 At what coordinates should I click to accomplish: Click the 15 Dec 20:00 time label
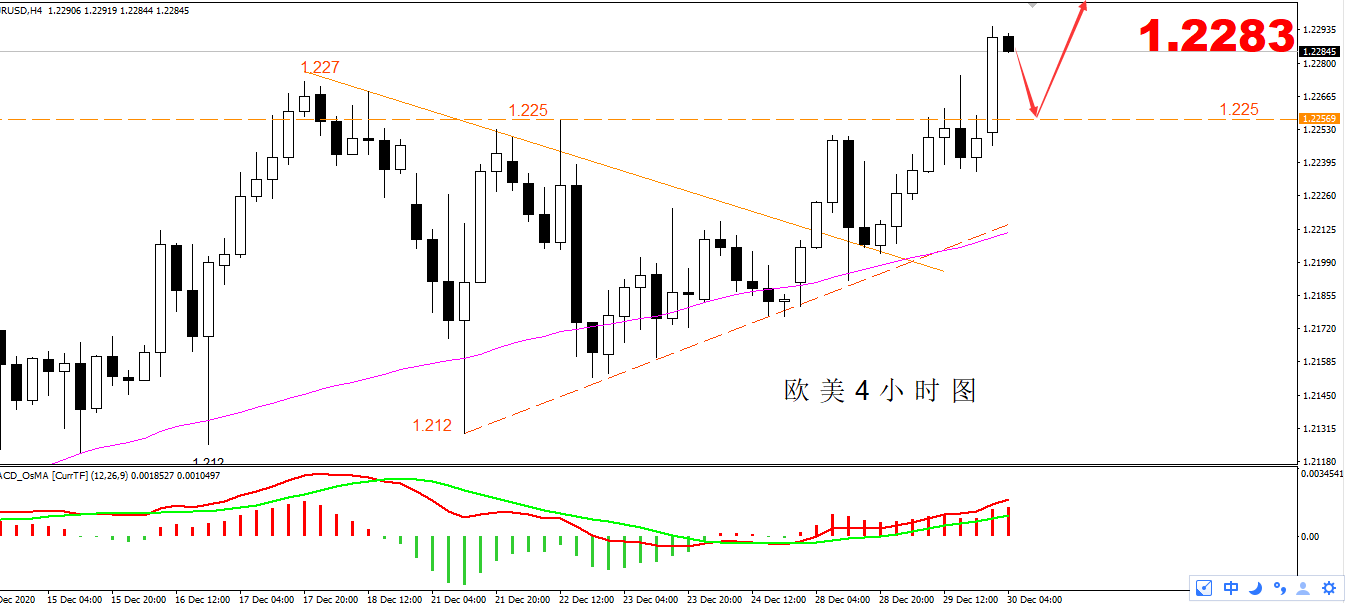[141, 599]
